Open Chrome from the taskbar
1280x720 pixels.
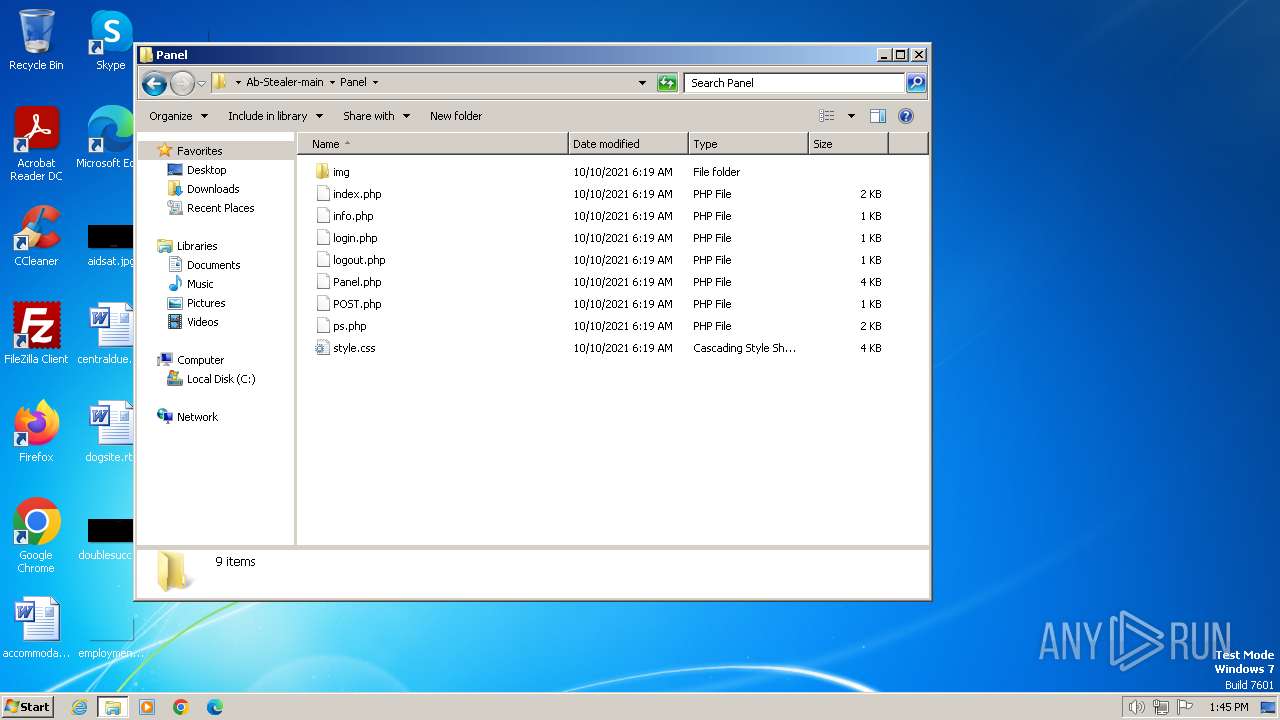(x=181, y=707)
